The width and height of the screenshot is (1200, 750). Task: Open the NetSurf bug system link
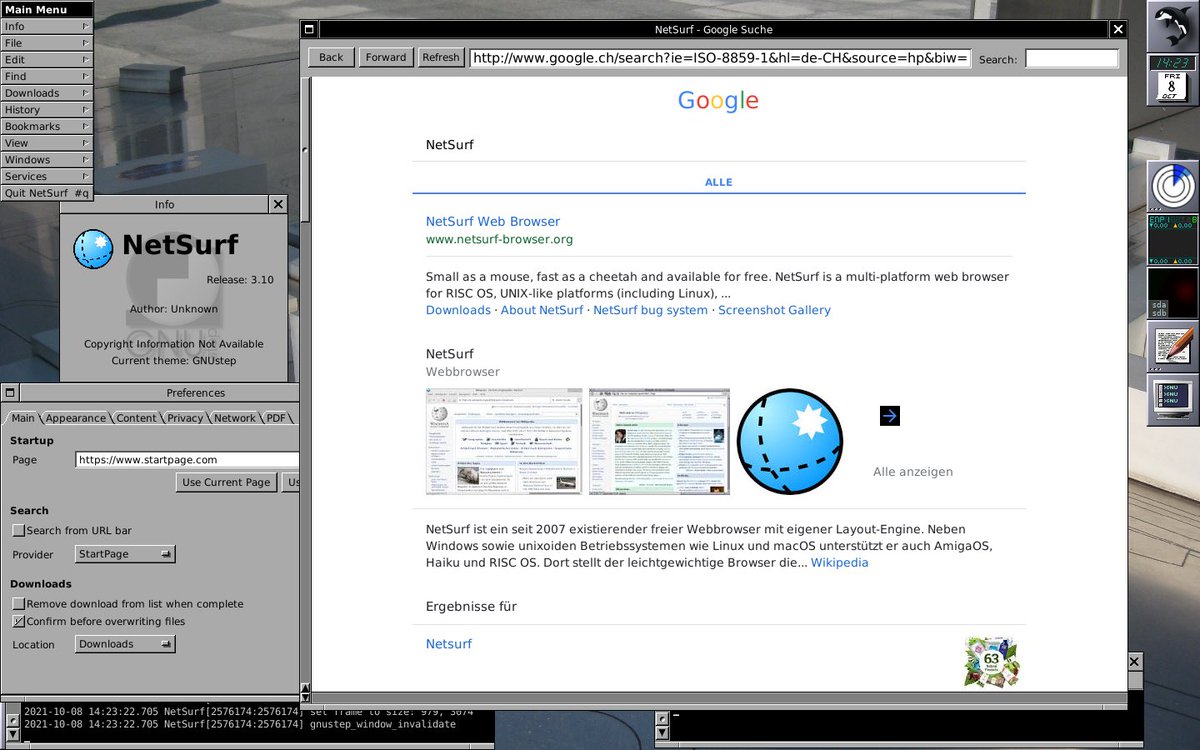coord(650,310)
